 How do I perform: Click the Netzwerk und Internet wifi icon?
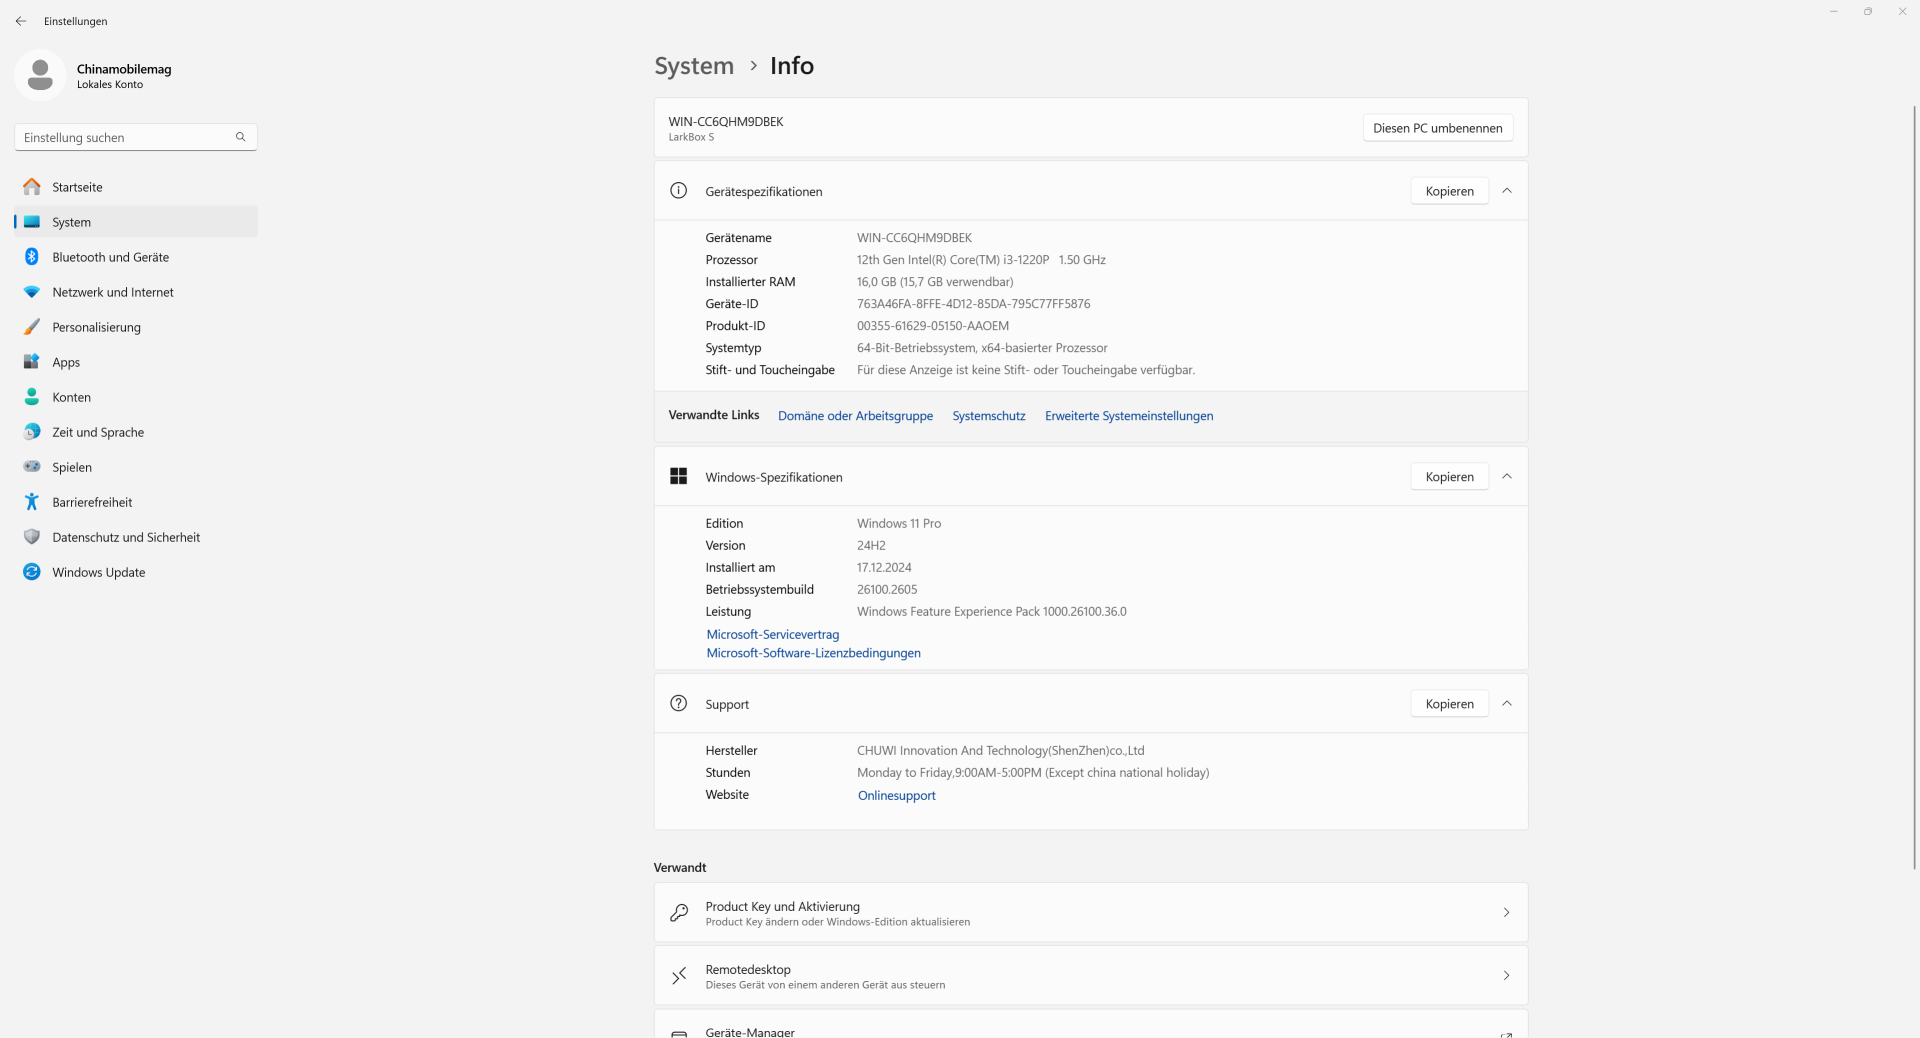pos(32,292)
